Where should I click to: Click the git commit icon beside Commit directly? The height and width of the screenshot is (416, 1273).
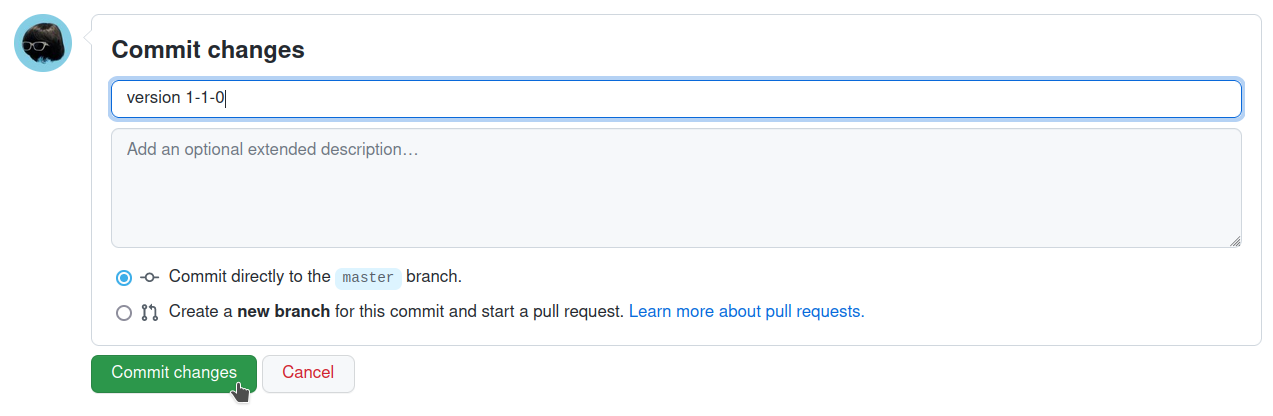pos(150,277)
